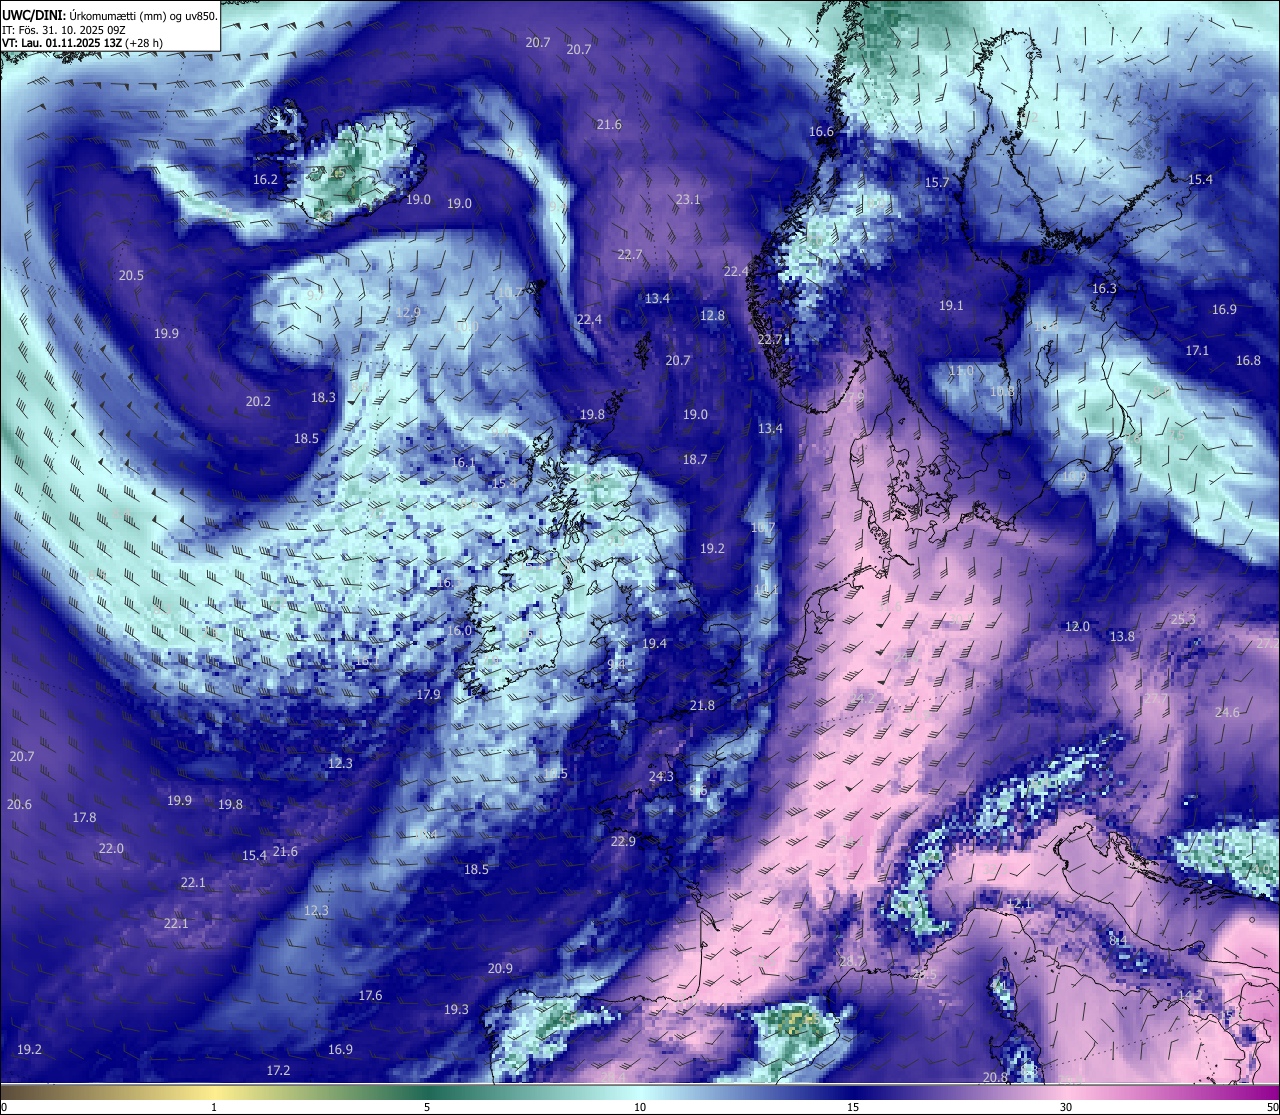Screen dimensions: 1280x1115
Task: Click the map value 18.7
Action: (695, 460)
